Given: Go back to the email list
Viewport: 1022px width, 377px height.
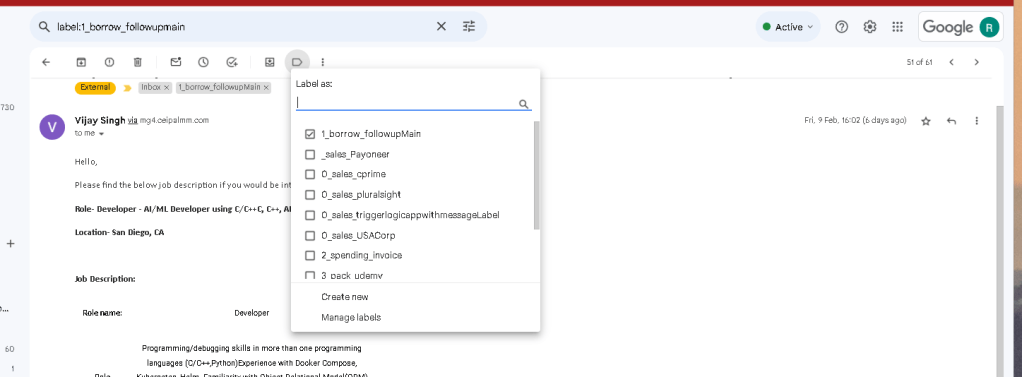Looking at the screenshot, I should tap(46, 62).
